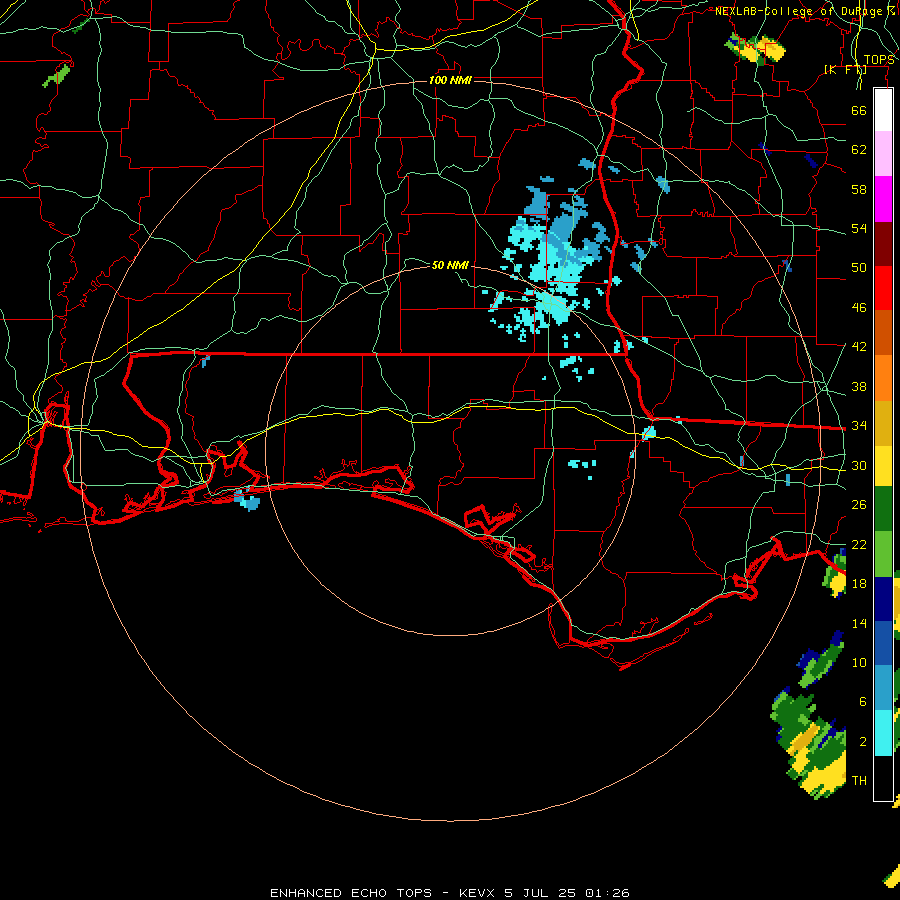Click the '22' legend value

pyautogui.click(x=859, y=544)
